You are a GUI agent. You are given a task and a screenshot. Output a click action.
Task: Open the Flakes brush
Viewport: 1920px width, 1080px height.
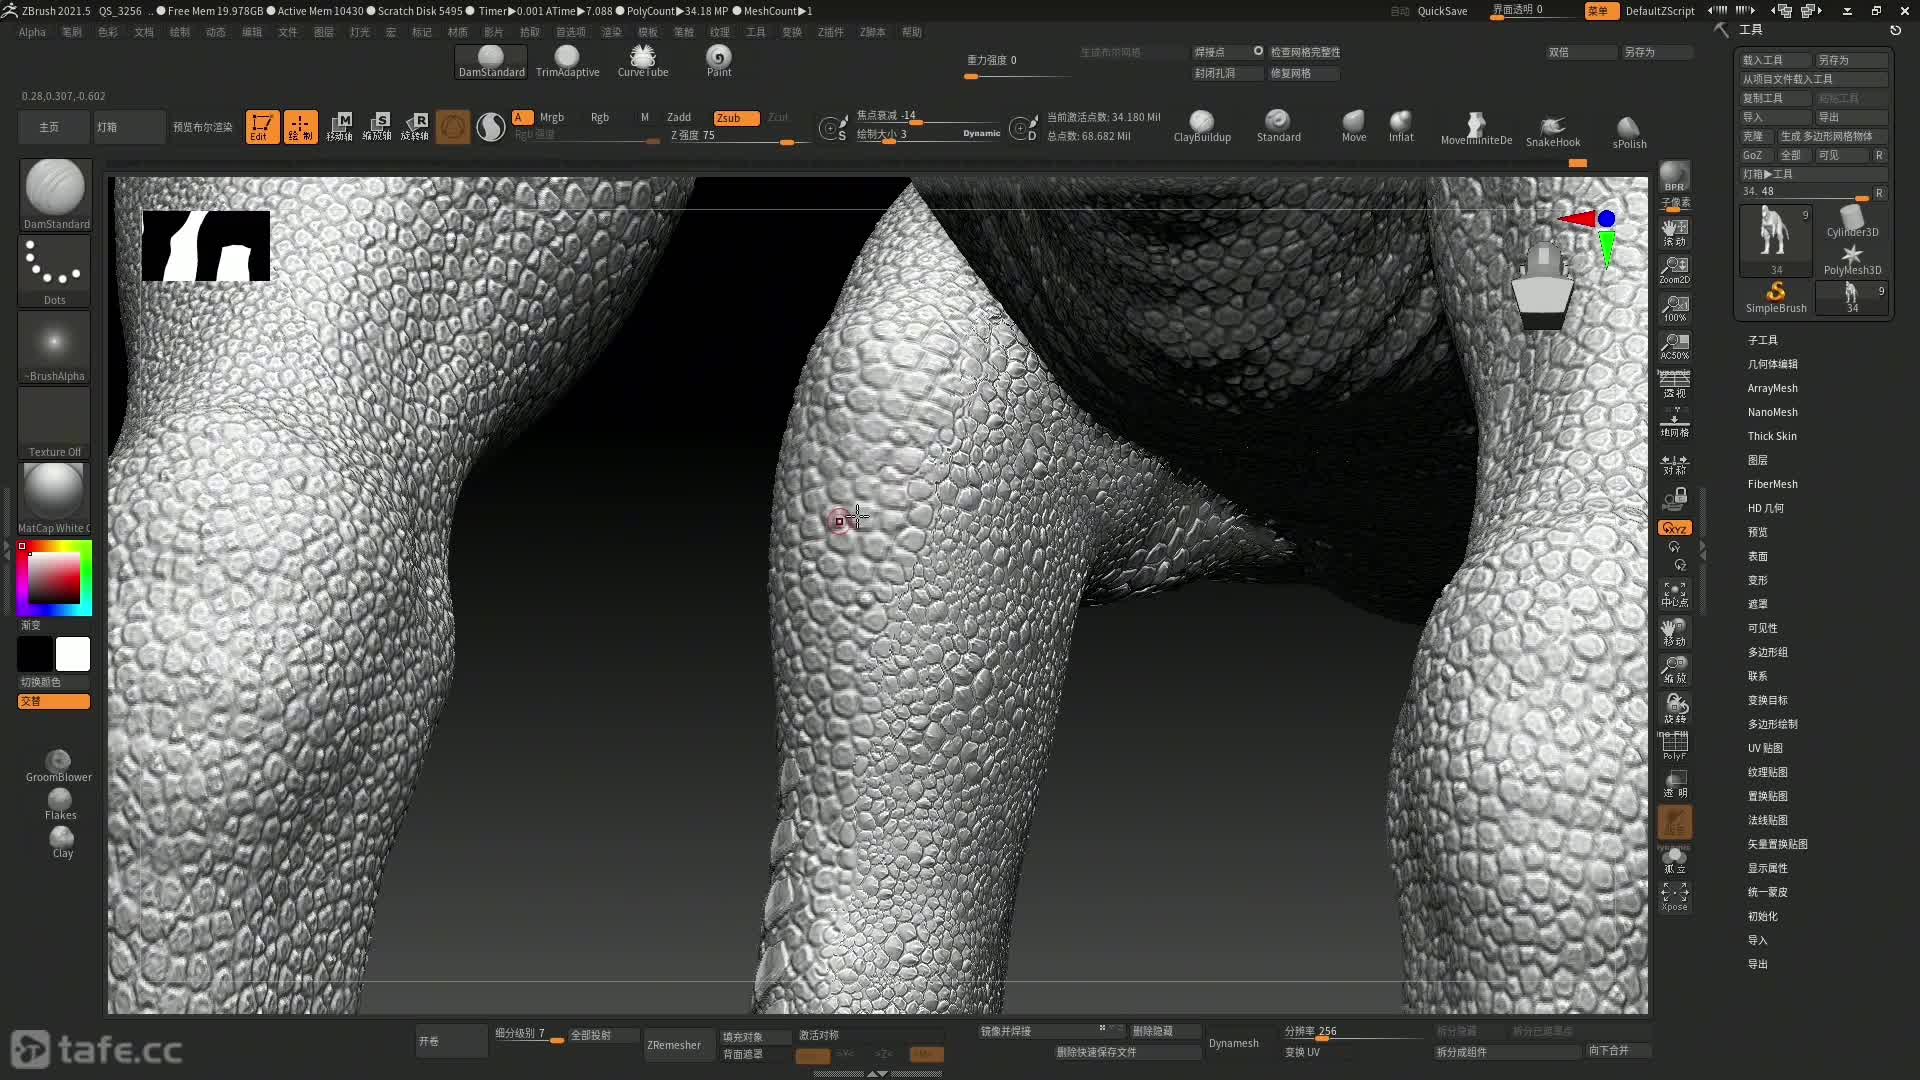point(60,804)
